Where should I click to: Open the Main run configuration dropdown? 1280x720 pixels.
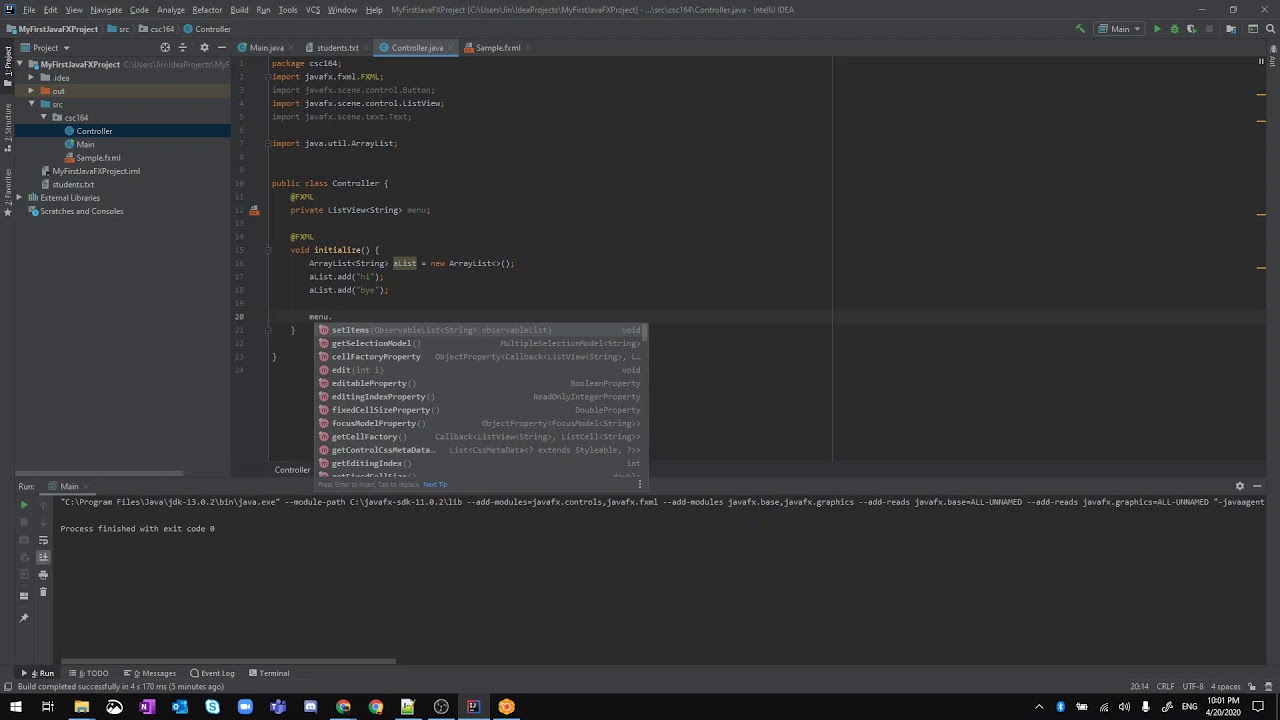coord(1120,29)
